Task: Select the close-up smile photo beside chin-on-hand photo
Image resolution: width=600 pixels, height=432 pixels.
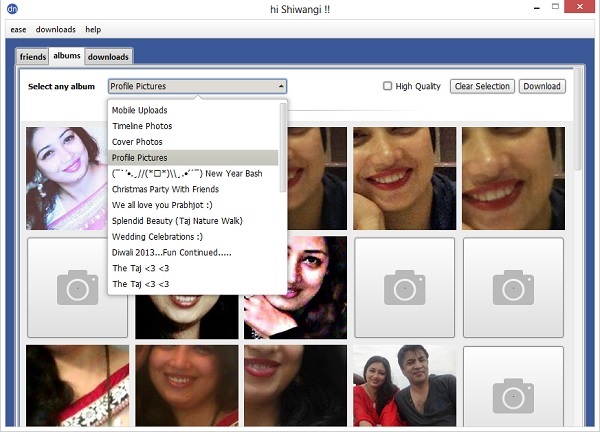Action: tap(514, 178)
